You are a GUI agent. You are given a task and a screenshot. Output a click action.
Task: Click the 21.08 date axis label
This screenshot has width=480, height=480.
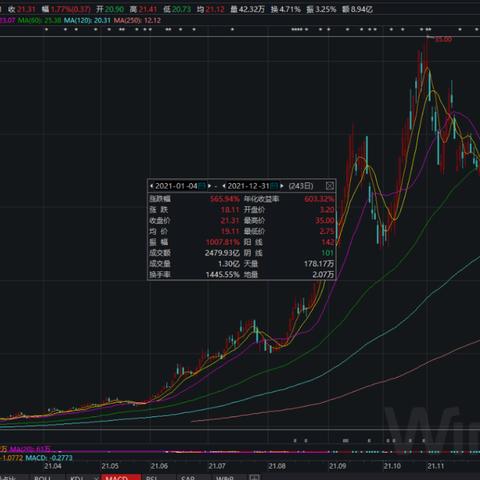(277, 466)
